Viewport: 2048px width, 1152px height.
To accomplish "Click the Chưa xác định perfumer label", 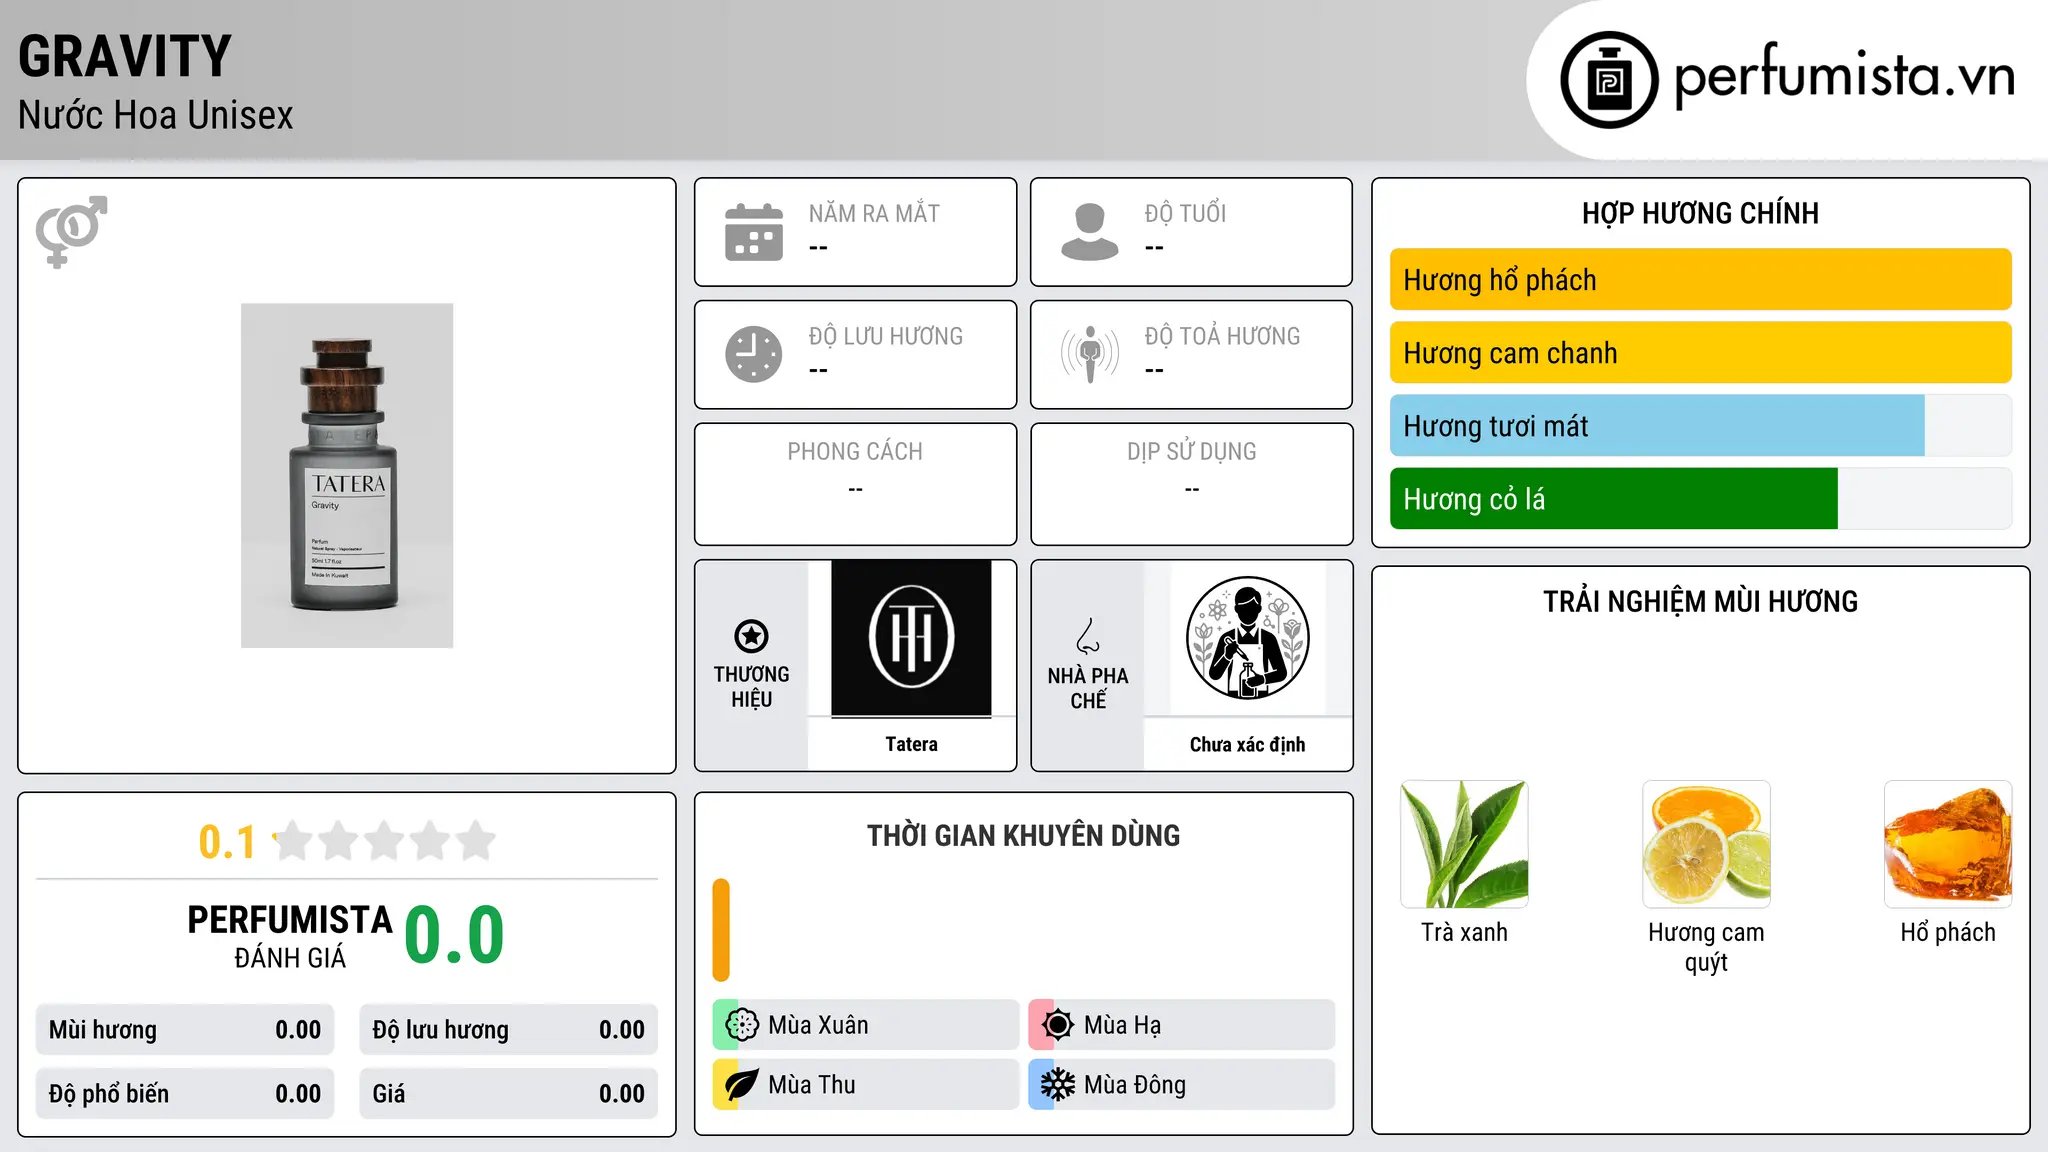I will pyautogui.click(x=1247, y=744).
